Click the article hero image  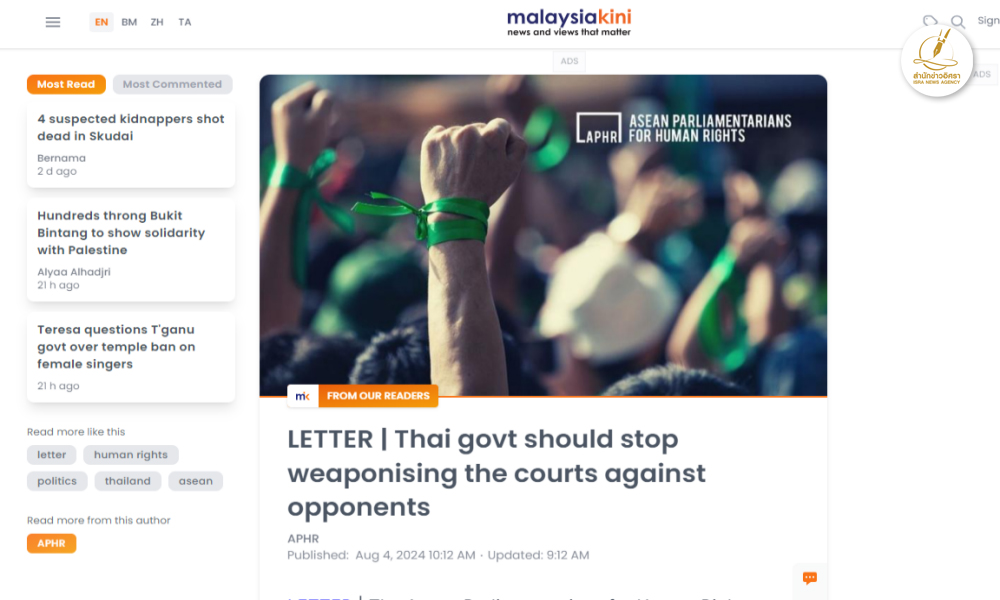pyautogui.click(x=543, y=235)
